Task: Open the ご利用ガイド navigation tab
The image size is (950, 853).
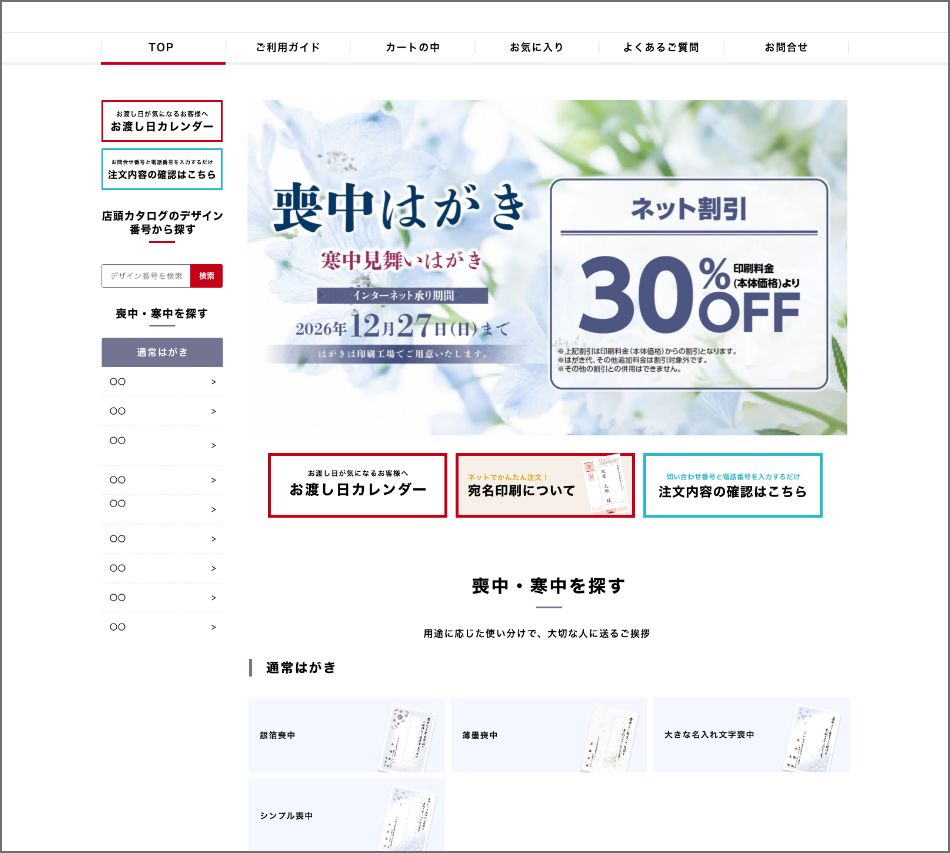Action: tap(288, 47)
